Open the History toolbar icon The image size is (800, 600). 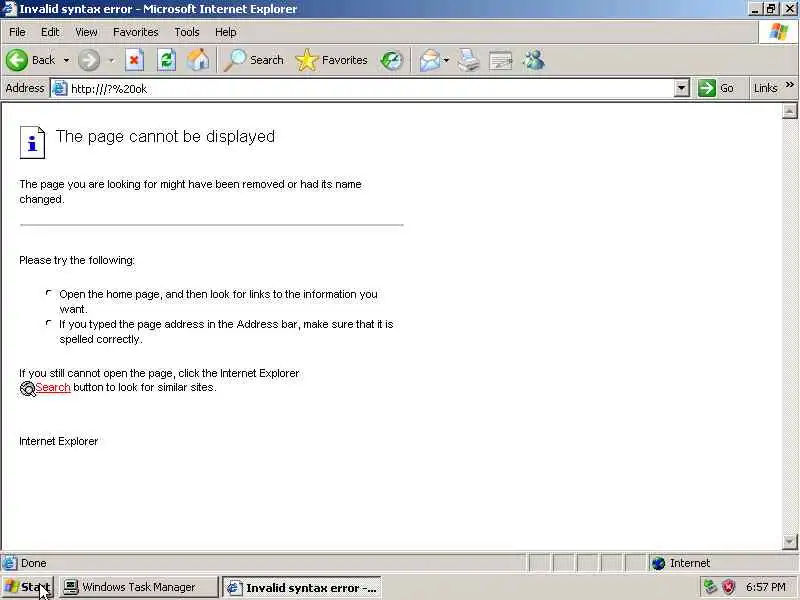point(392,60)
